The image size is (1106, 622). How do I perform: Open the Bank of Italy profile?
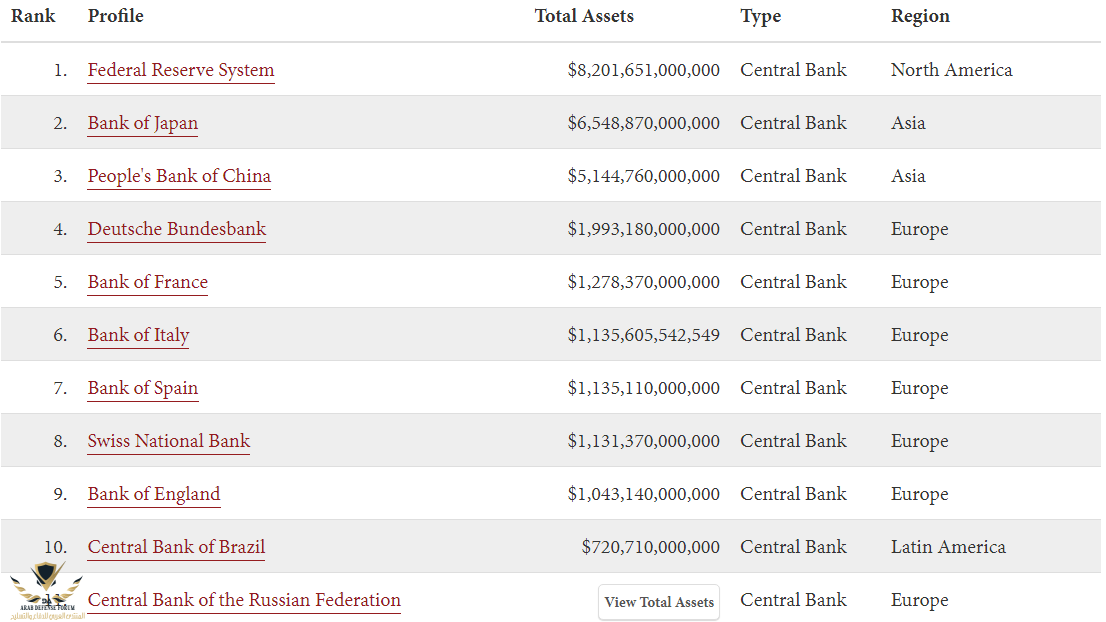tap(138, 335)
